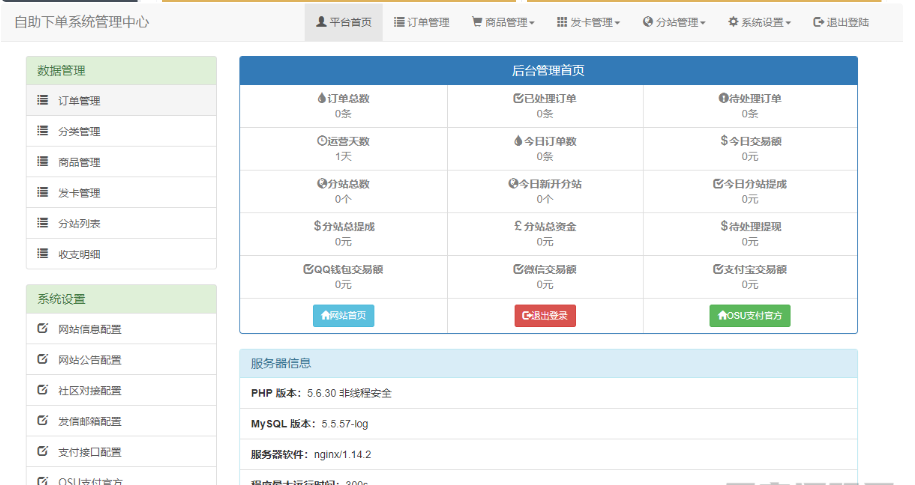This screenshot has height=485, width=915.
Task: Select 分类管理 in the sidebar
Action: pyautogui.click(x=121, y=131)
